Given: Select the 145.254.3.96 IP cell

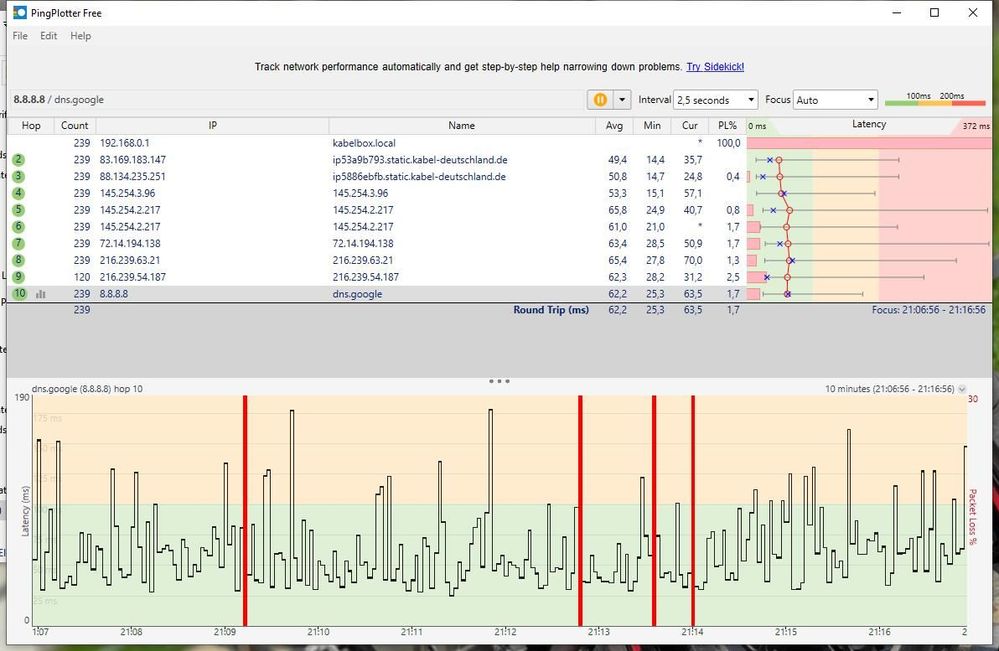Looking at the screenshot, I should (127, 193).
